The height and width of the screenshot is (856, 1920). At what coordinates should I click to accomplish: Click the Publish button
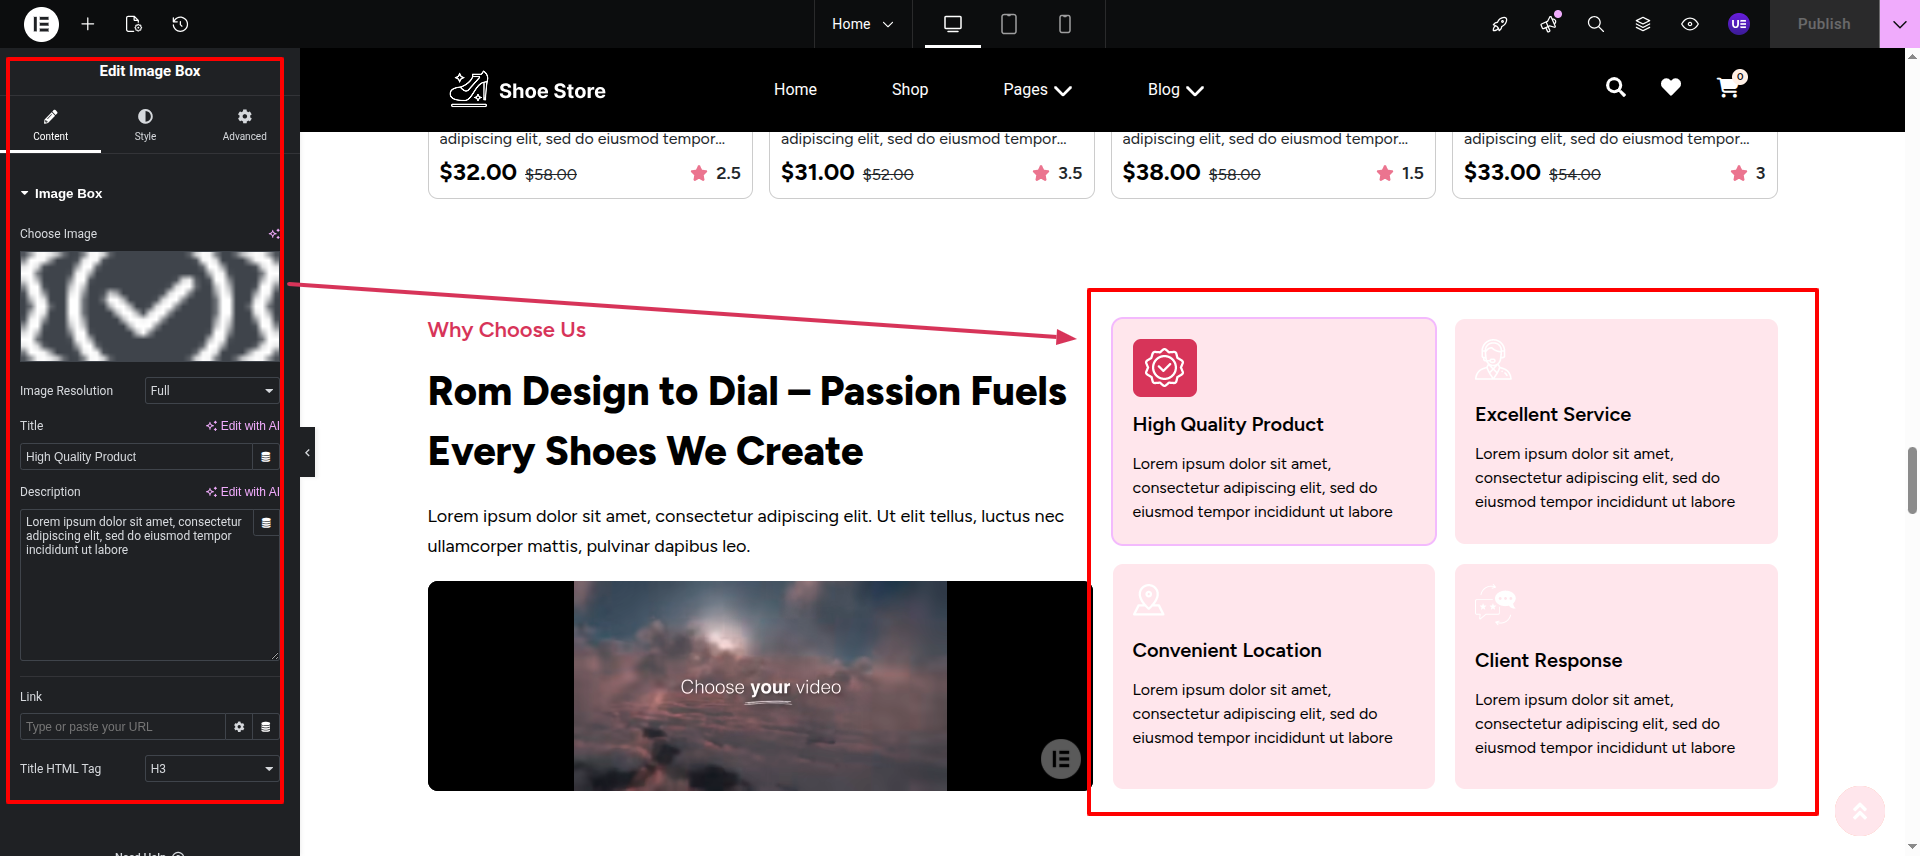coord(1823,24)
